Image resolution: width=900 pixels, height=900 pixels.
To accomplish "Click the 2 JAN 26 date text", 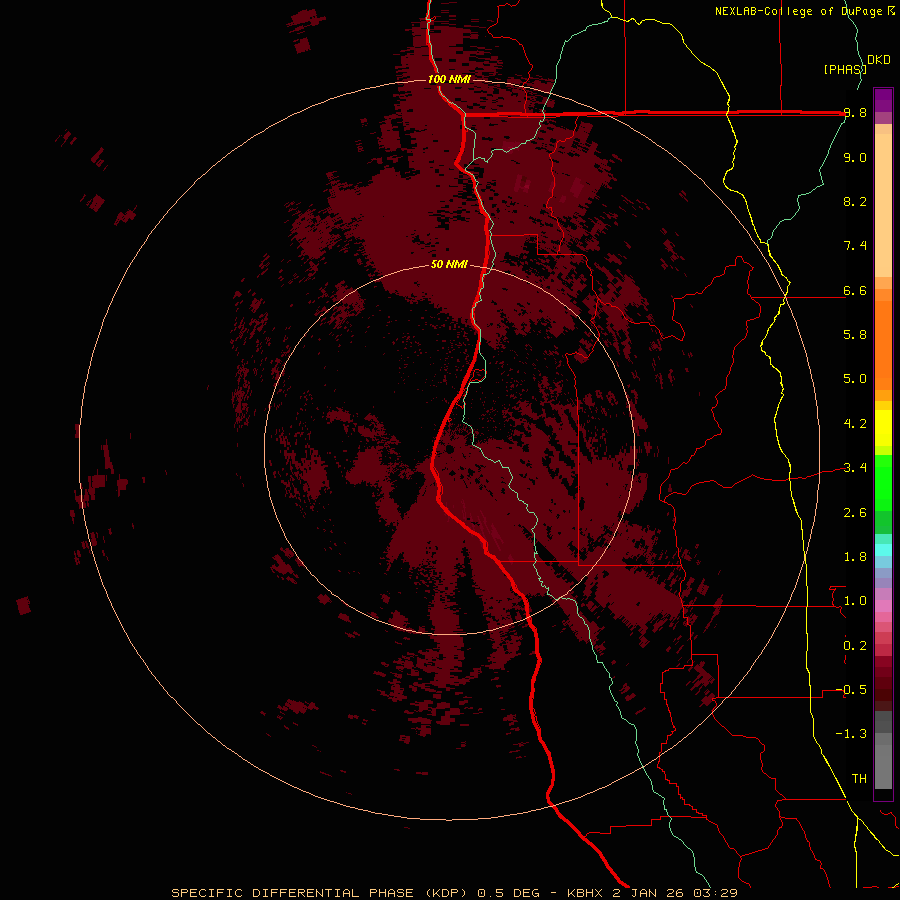I will 649,893.
